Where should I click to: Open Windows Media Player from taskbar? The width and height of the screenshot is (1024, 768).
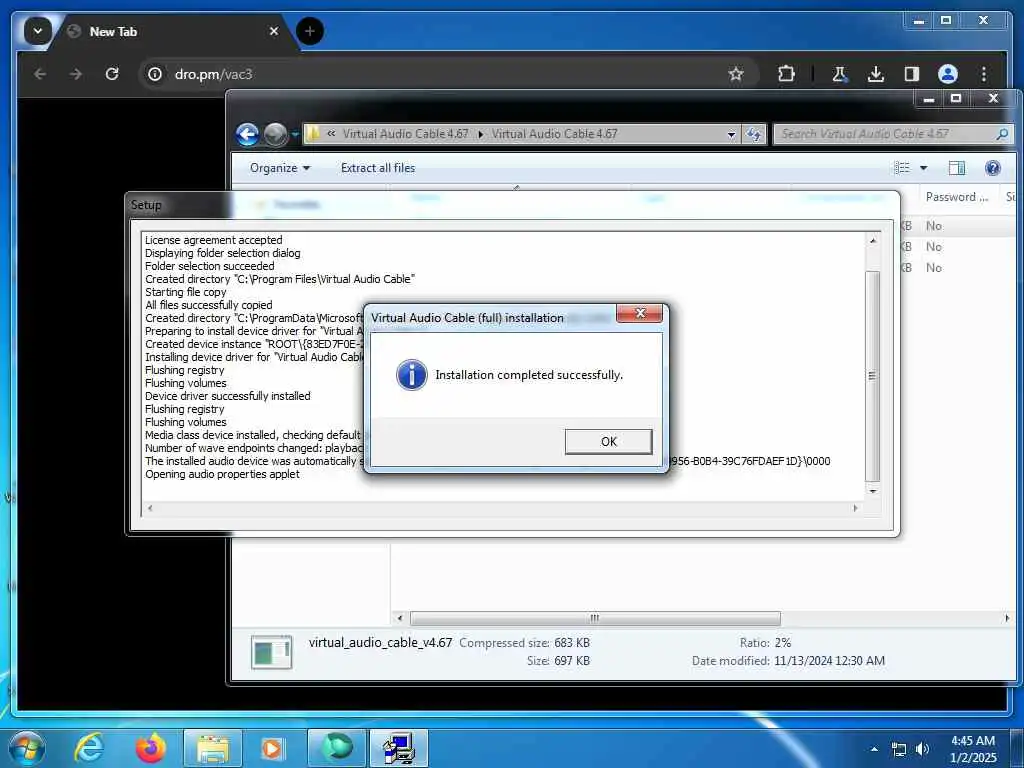(x=274, y=748)
